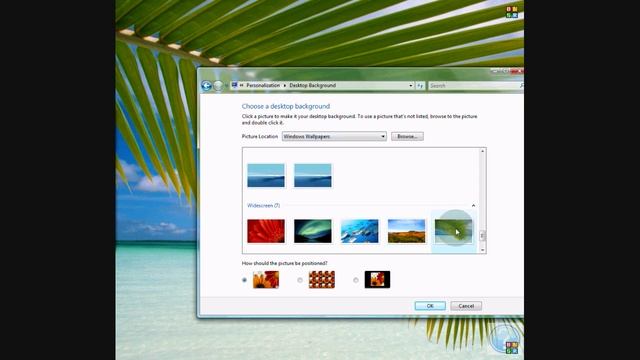Open the Picture Location dropdown

(x=334, y=136)
